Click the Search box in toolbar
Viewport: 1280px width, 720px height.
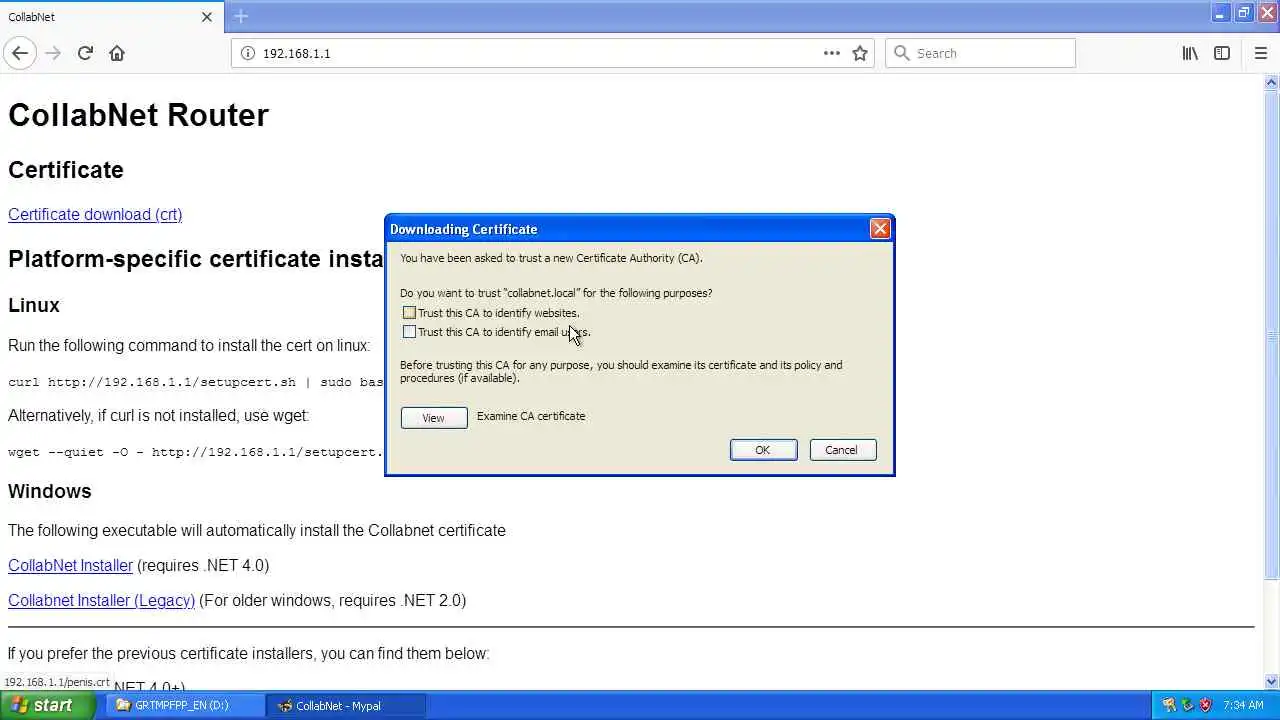click(x=980, y=53)
